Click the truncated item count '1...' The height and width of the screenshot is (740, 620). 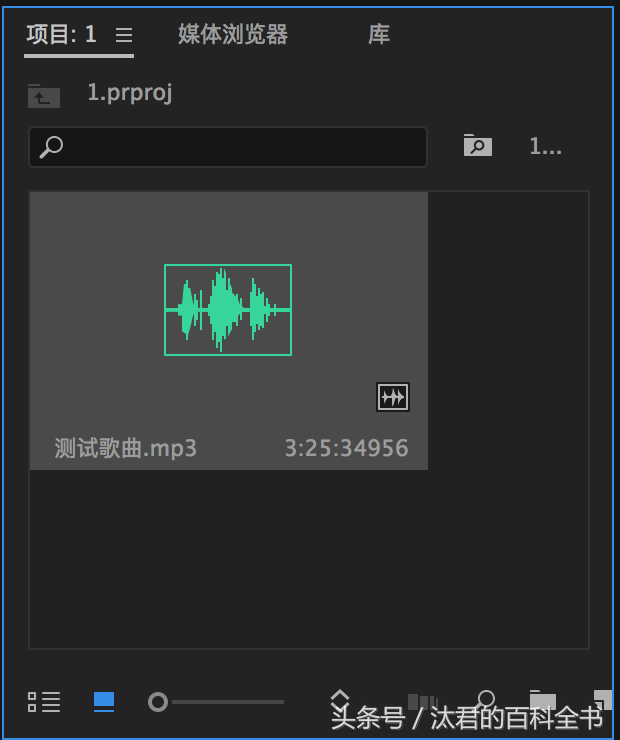point(545,146)
